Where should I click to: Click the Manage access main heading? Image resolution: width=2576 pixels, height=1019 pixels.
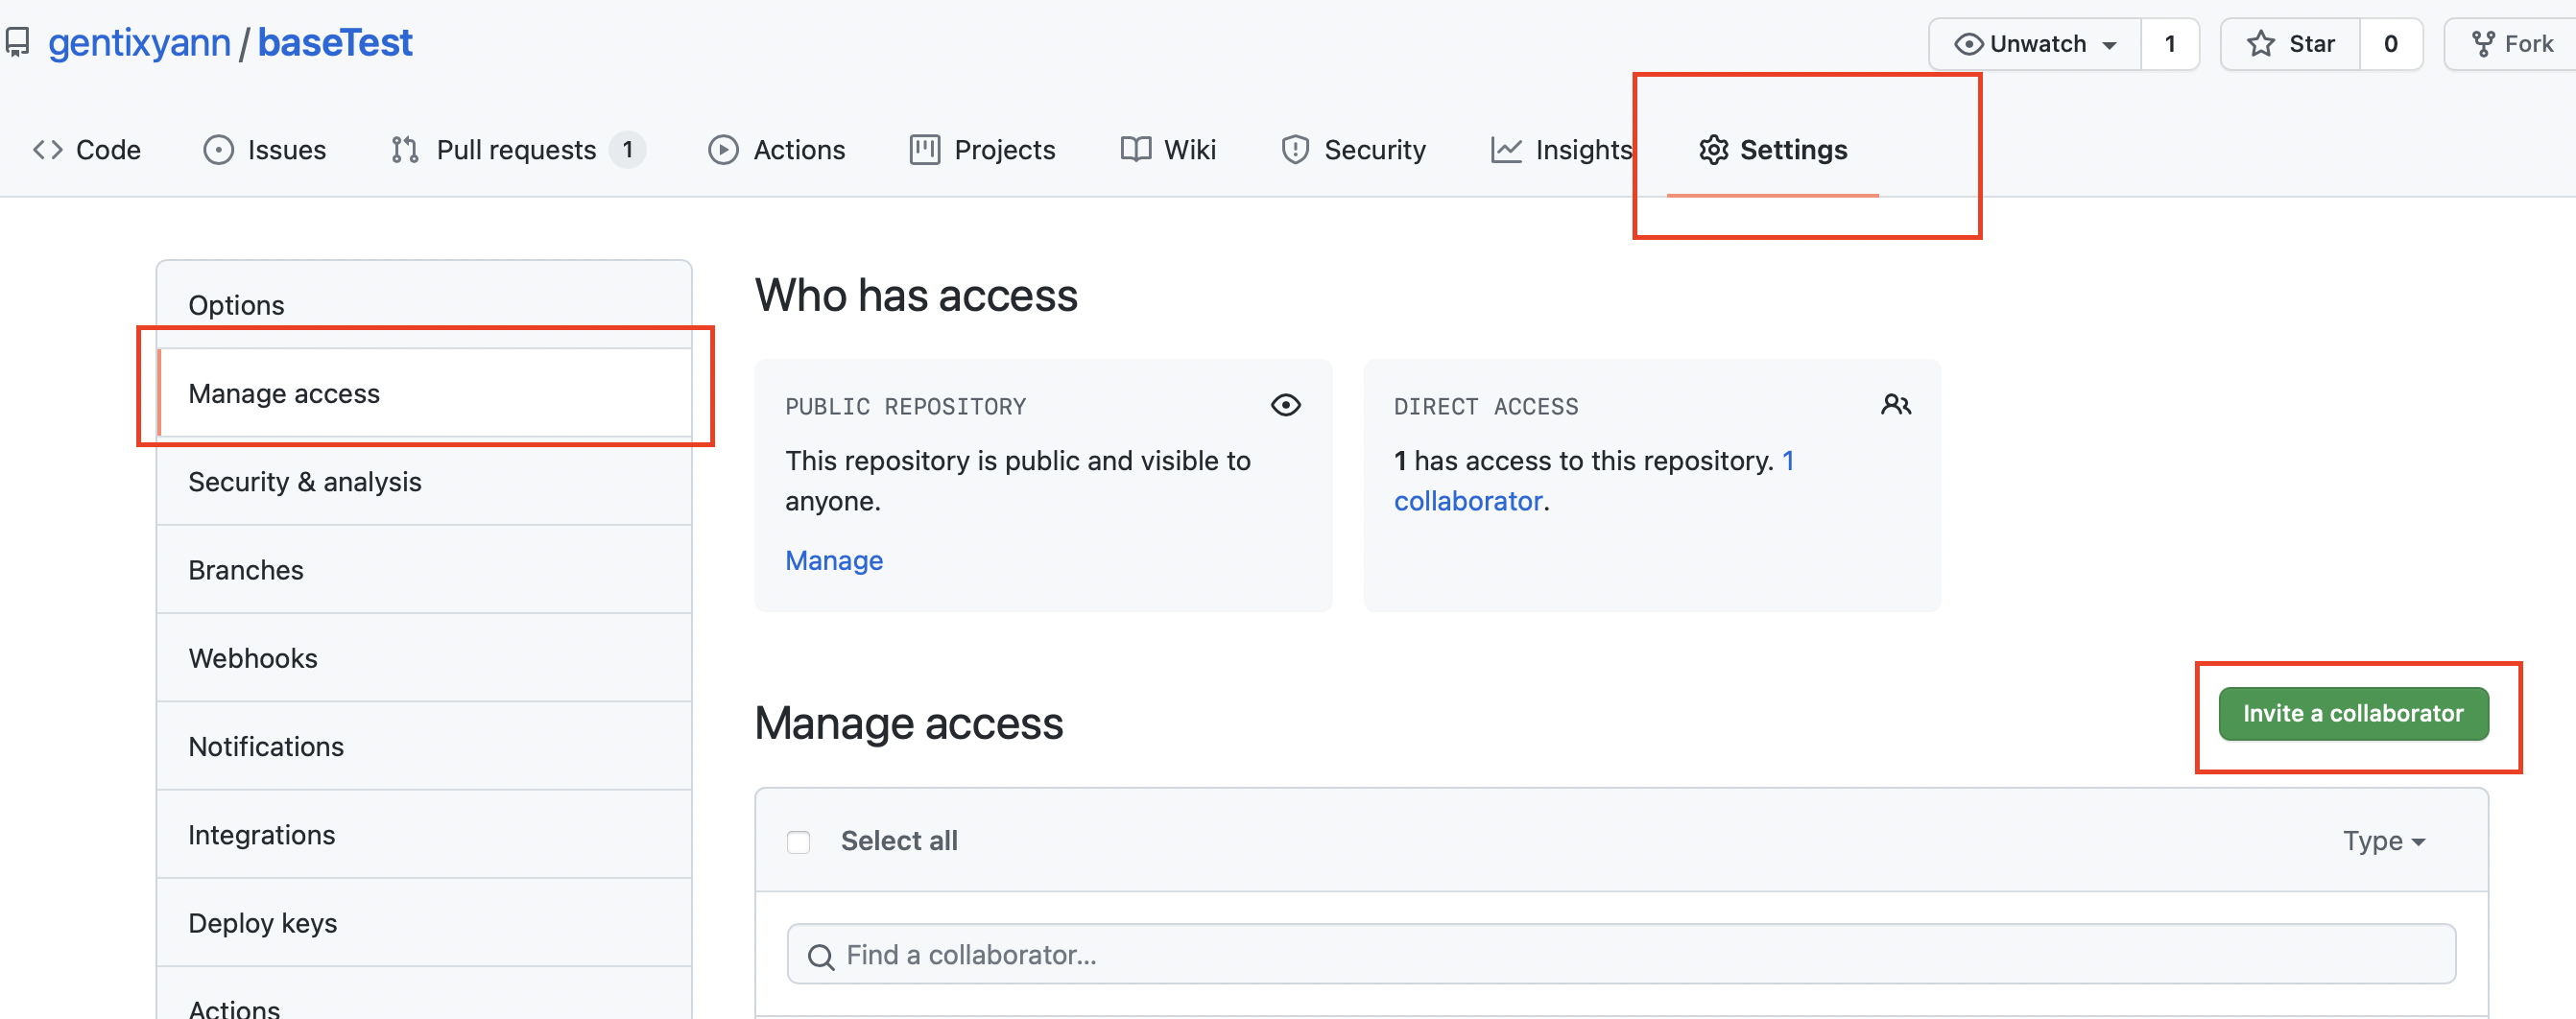point(909,723)
